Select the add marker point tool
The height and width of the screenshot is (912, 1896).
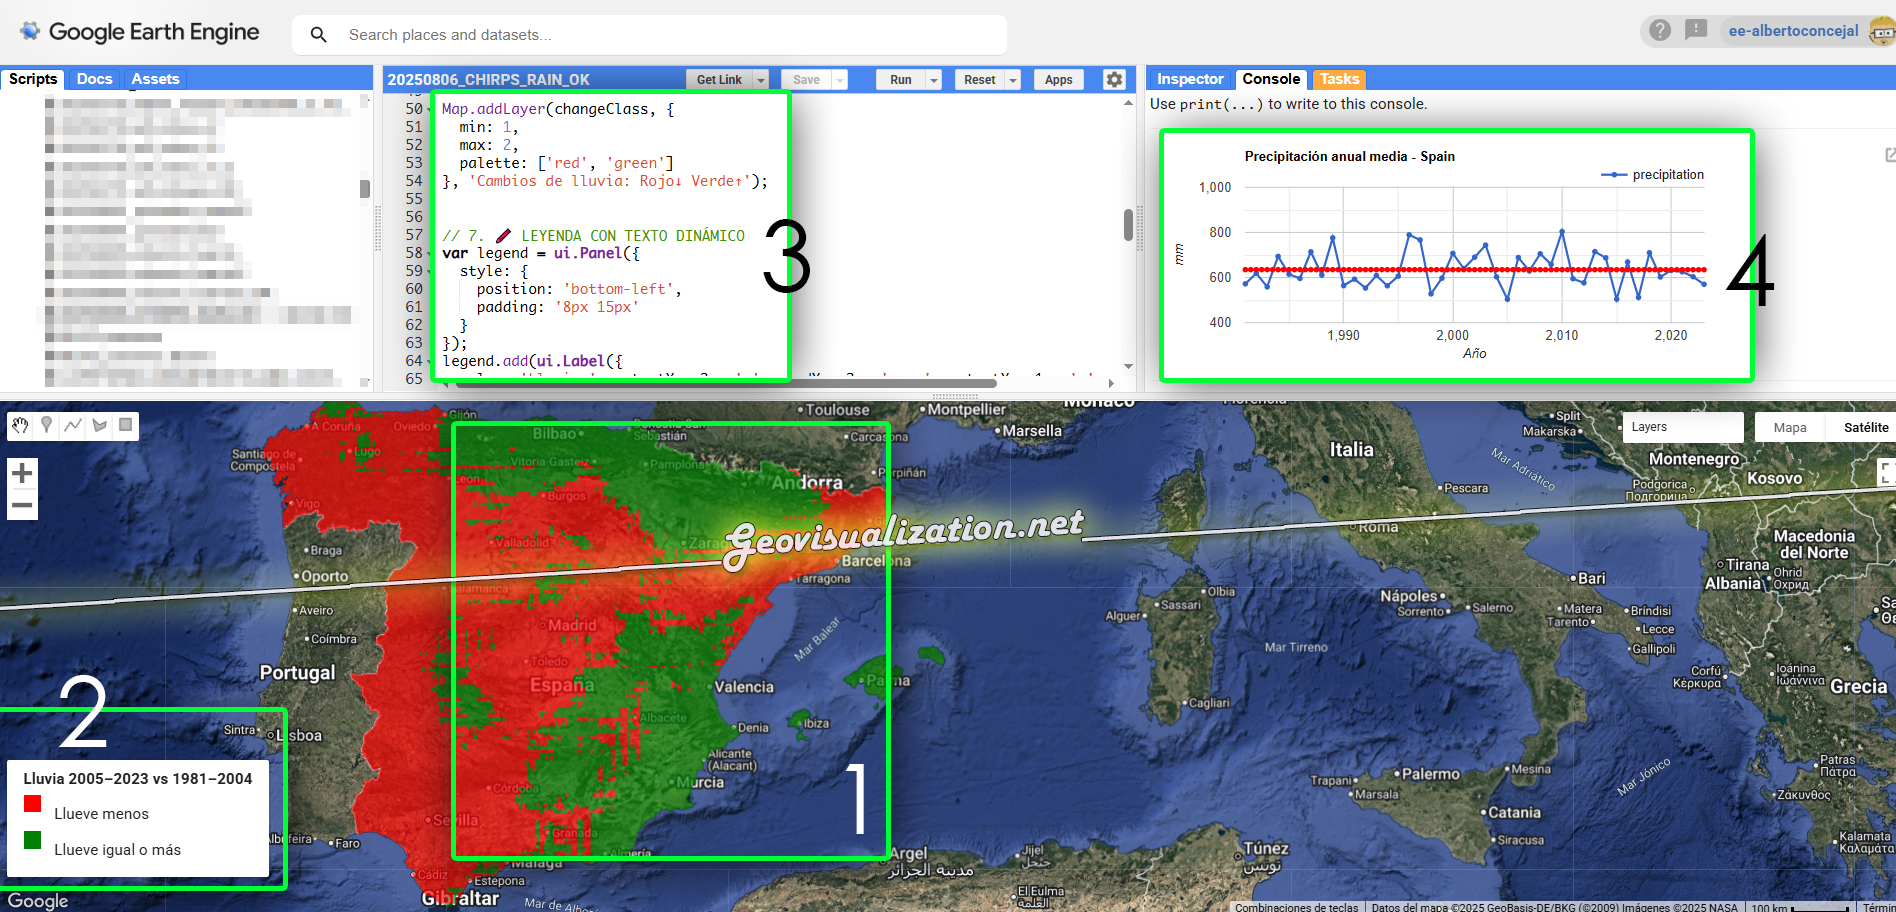(46, 426)
